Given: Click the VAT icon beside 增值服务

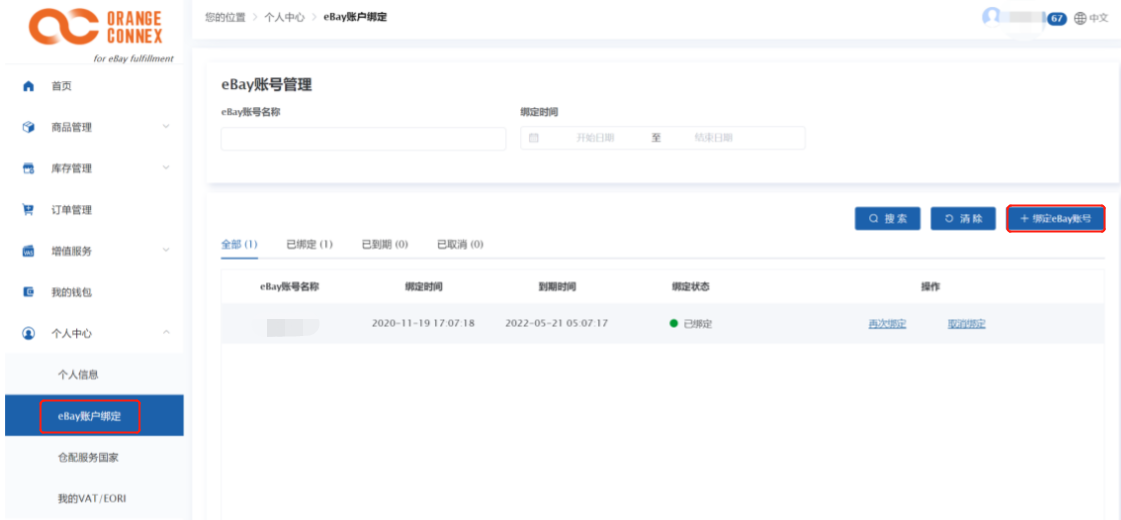Looking at the screenshot, I should pyautogui.click(x=29, y=251).
